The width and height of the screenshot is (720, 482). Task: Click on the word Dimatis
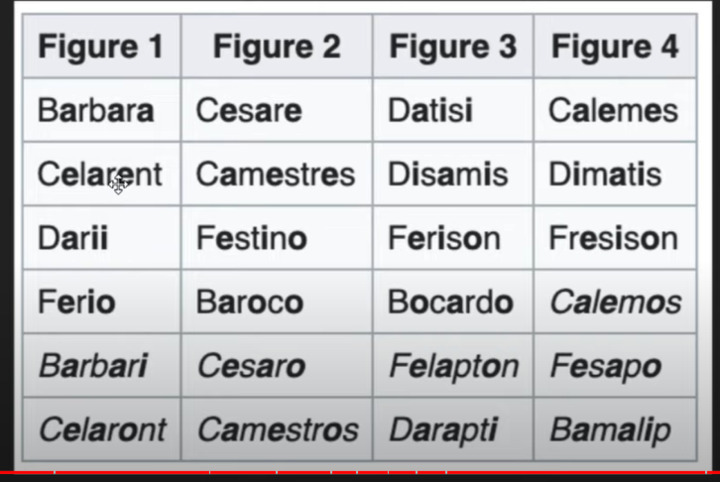pyautogui.click(x=605, y=174)
